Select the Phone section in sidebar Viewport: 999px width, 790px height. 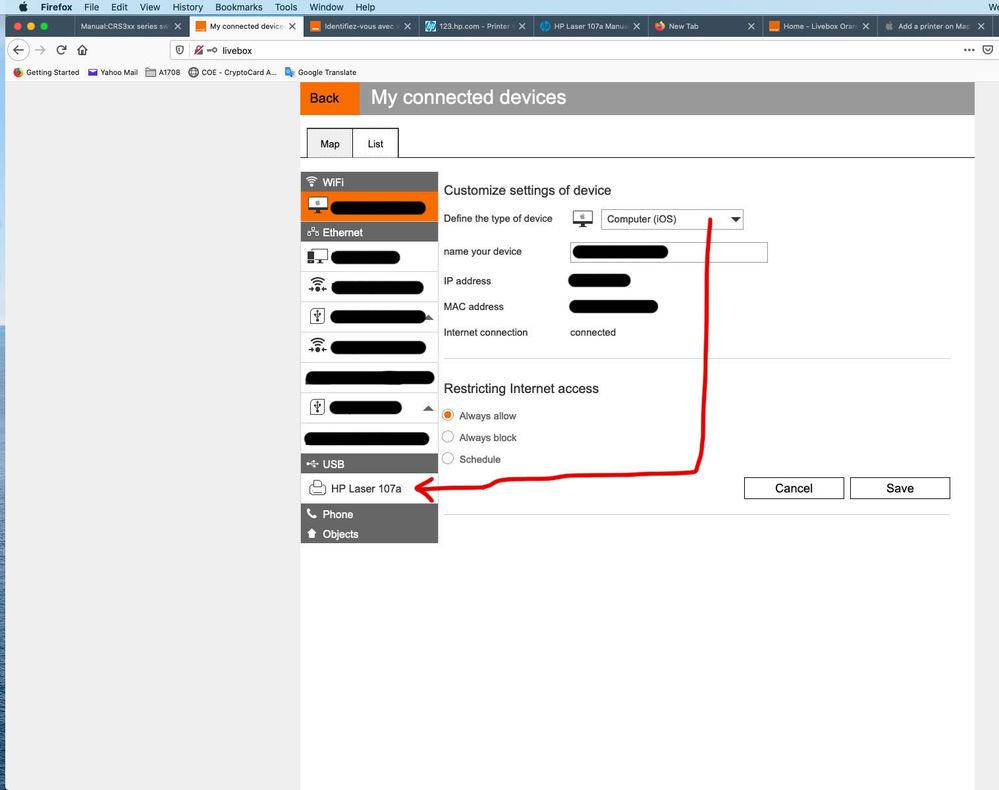(337, 514)
